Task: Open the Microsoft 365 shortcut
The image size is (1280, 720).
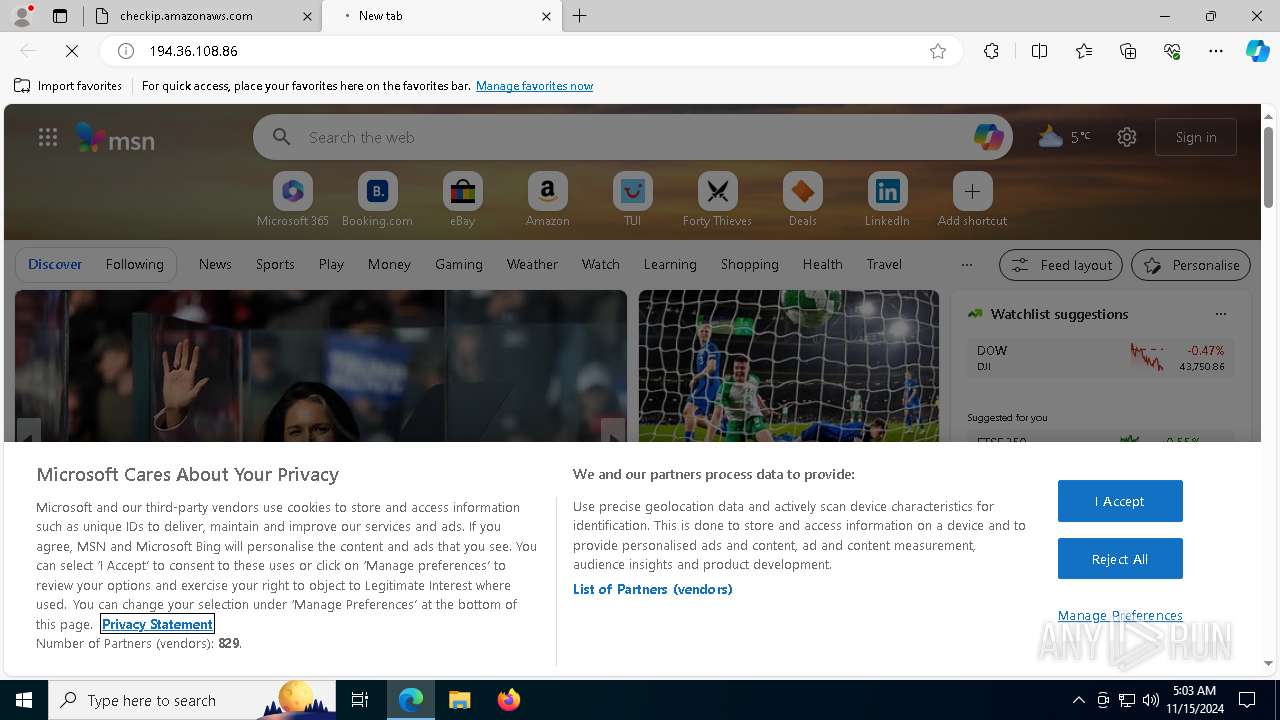Action: (x=293, y=199)
